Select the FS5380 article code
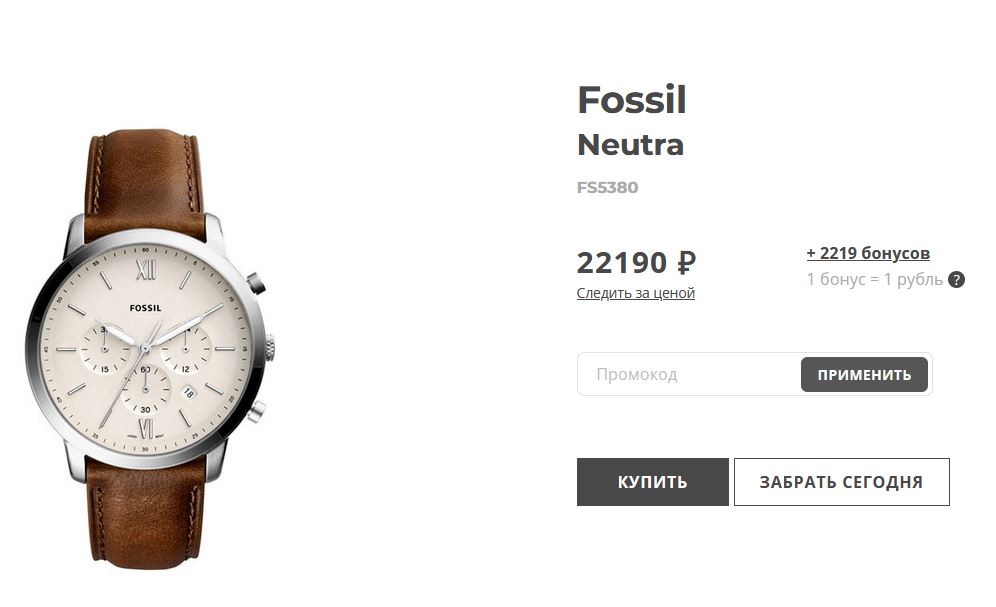 pyautogui.click(x=607, y=187)
